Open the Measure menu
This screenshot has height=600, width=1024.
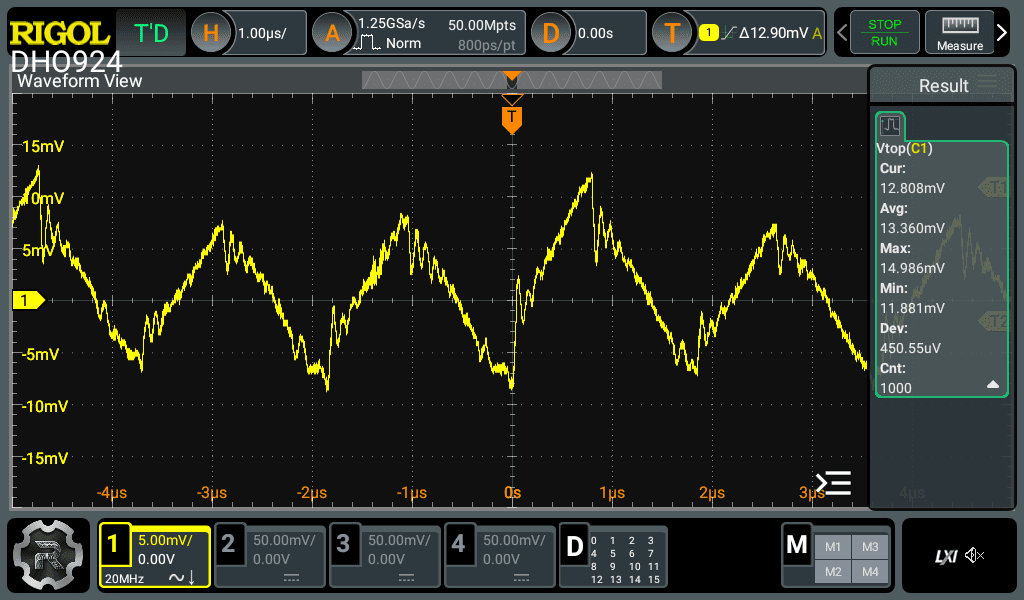point(959,33)
